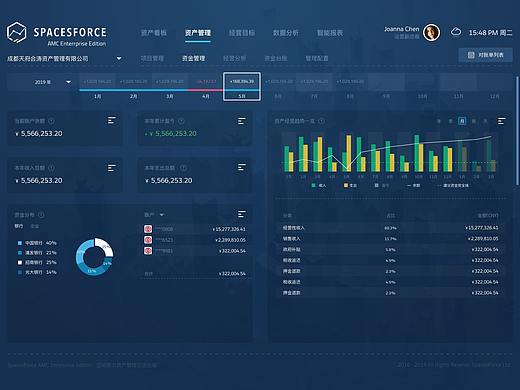
Task: Select 银行 tab in 资金分布 panel
Action: click(19, 226)
